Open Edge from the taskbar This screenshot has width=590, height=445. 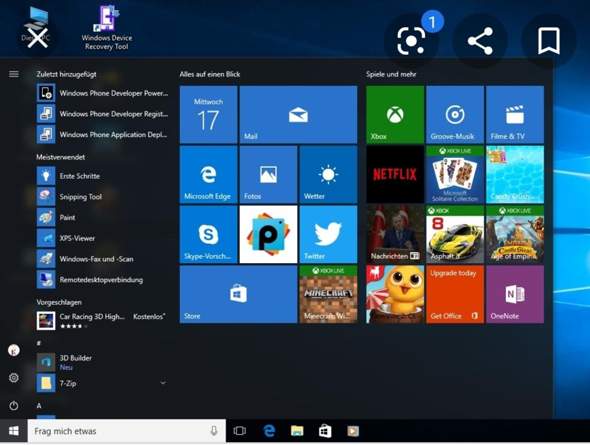point(269,431)
